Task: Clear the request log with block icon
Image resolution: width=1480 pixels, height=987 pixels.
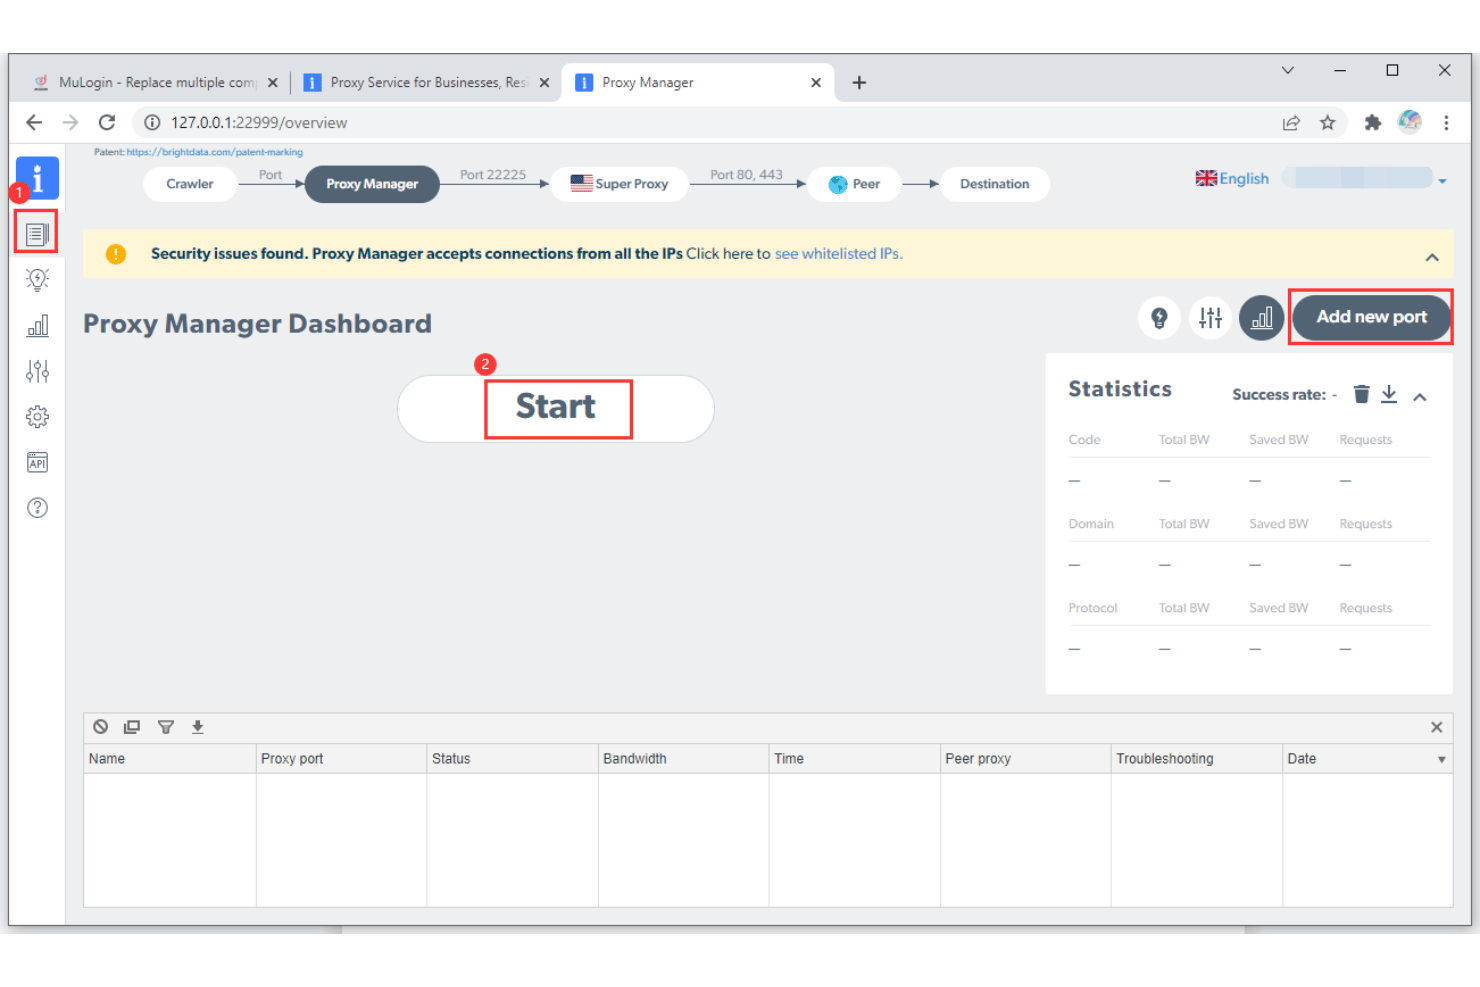Action: click(101, 727)
